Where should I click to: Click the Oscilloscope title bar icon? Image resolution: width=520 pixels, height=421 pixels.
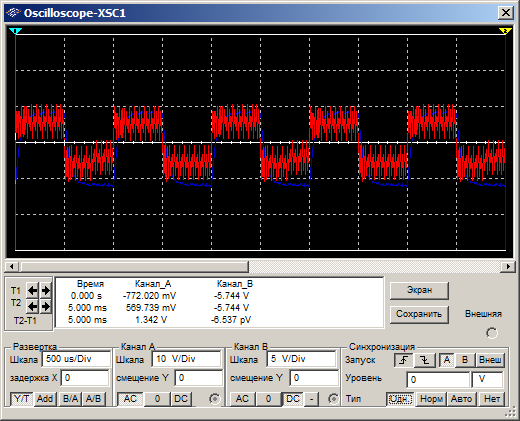click(x=13, y=13)
